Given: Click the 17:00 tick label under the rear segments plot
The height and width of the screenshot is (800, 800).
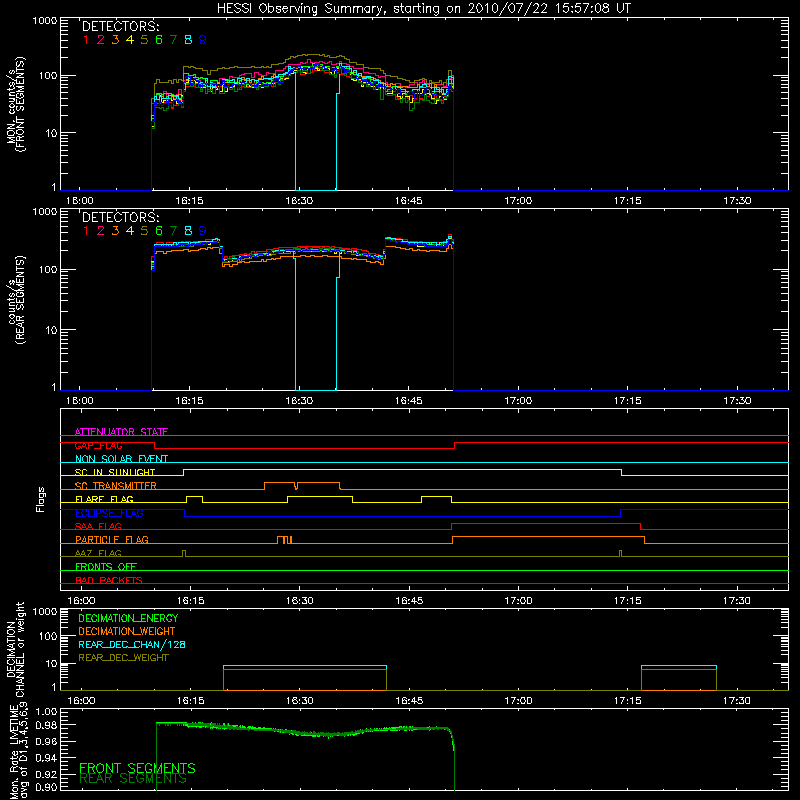Looking at the screenshot, I should click(x=518, y=401).
